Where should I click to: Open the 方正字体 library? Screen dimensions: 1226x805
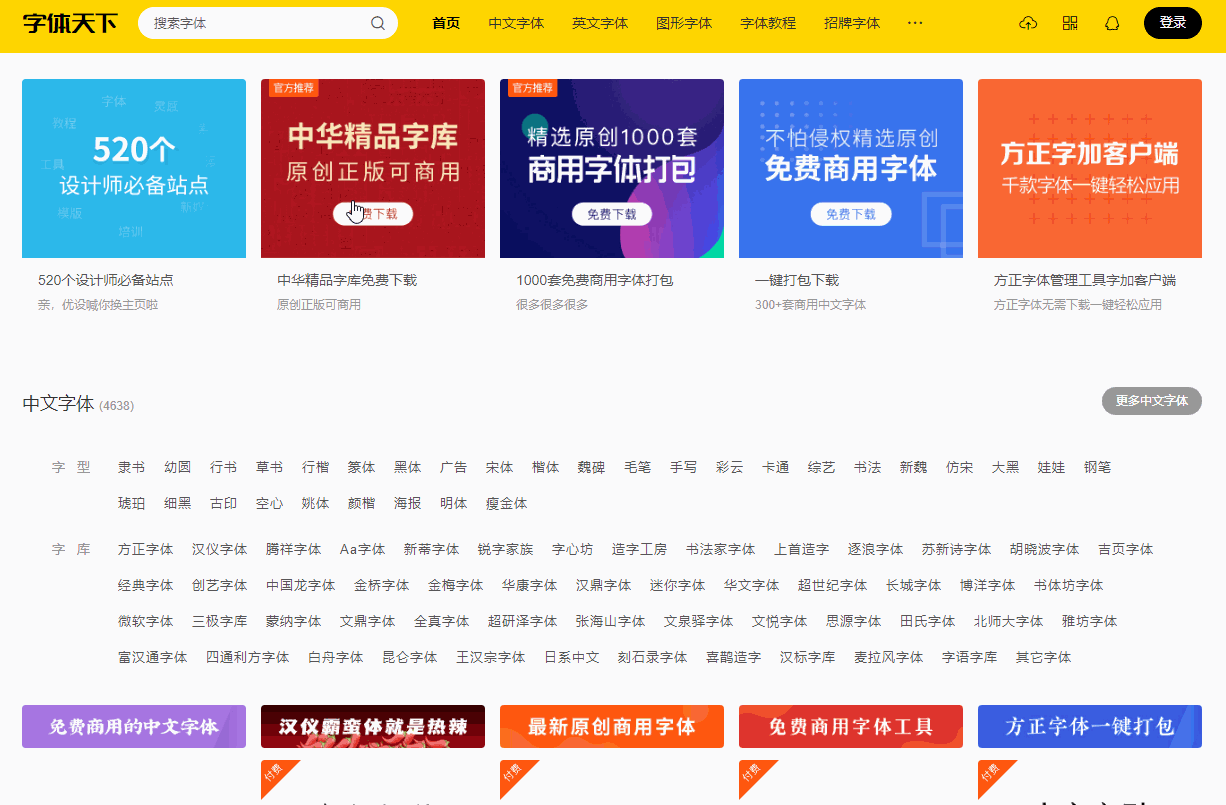coord(145,549)
